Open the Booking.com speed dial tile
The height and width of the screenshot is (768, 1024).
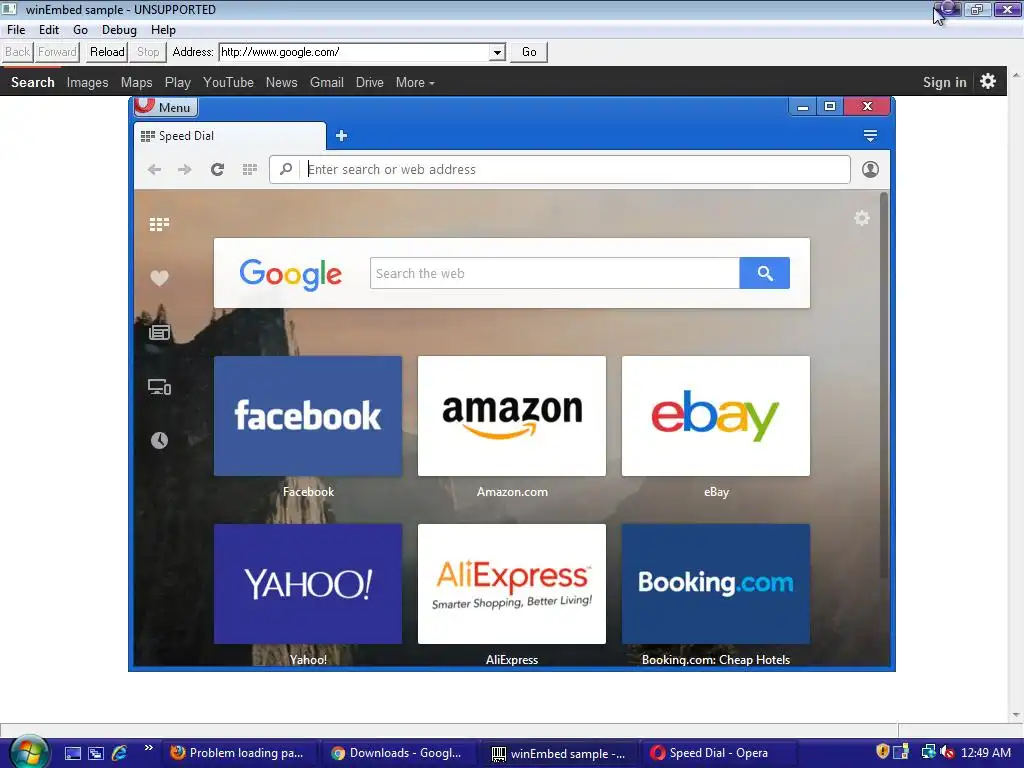[x=716, y=584]
